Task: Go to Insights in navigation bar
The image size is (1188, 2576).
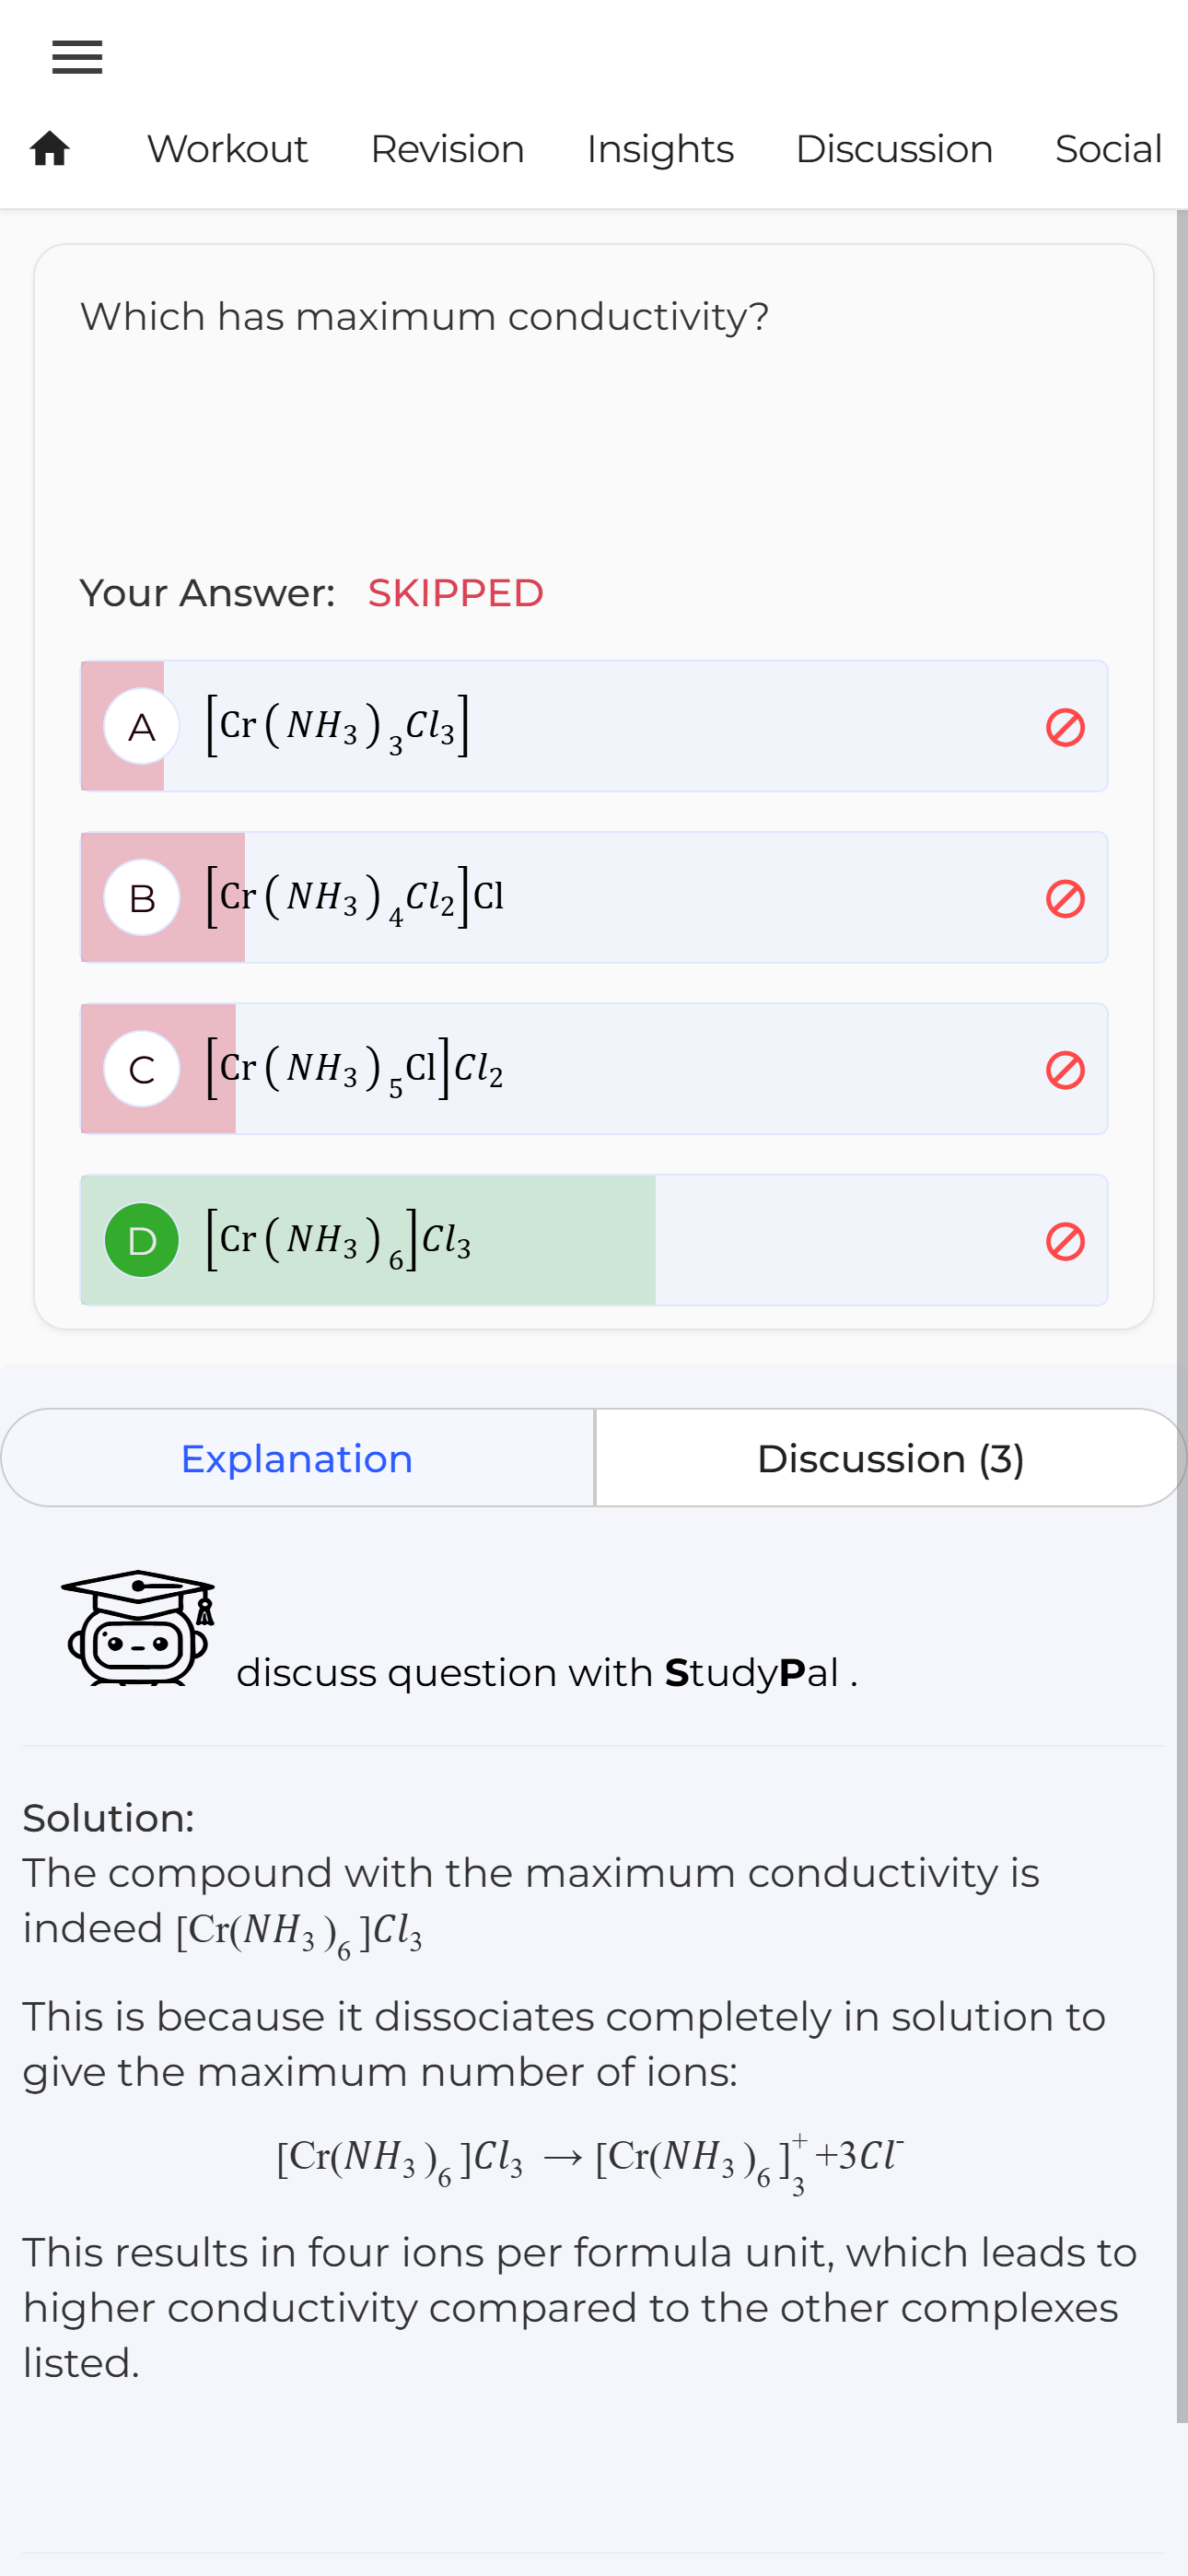Action: [660, 149]
